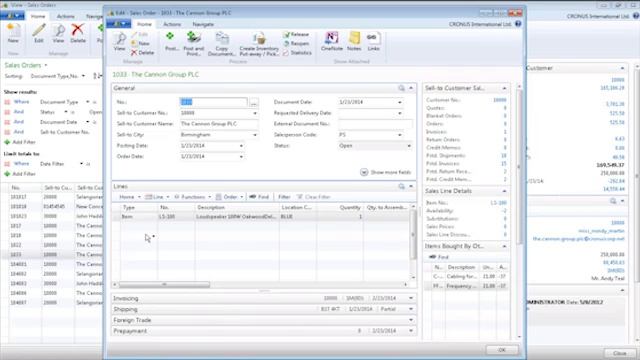Click red Delete icon in Sales Orders window
Viewport: 640px width, 360px height.
[x=78, y=33]
